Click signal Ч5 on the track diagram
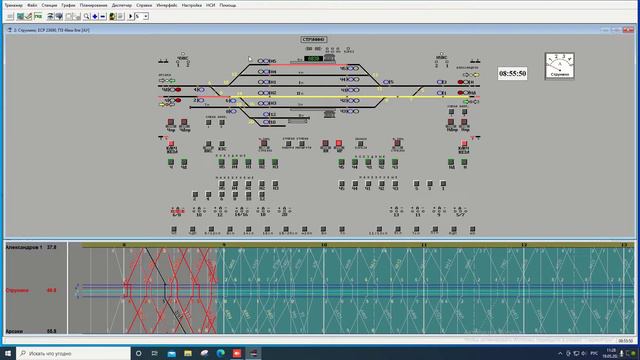 (350, 69)
